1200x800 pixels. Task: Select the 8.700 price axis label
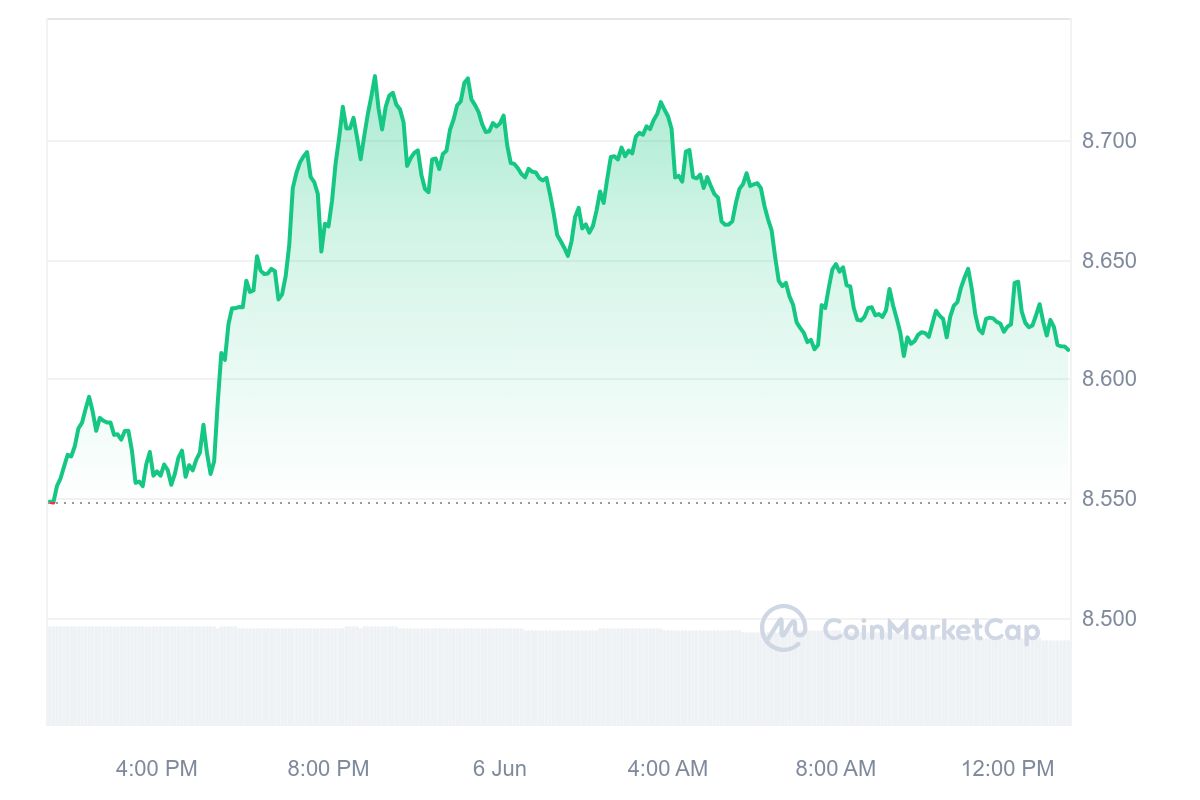coord(1110,140)
